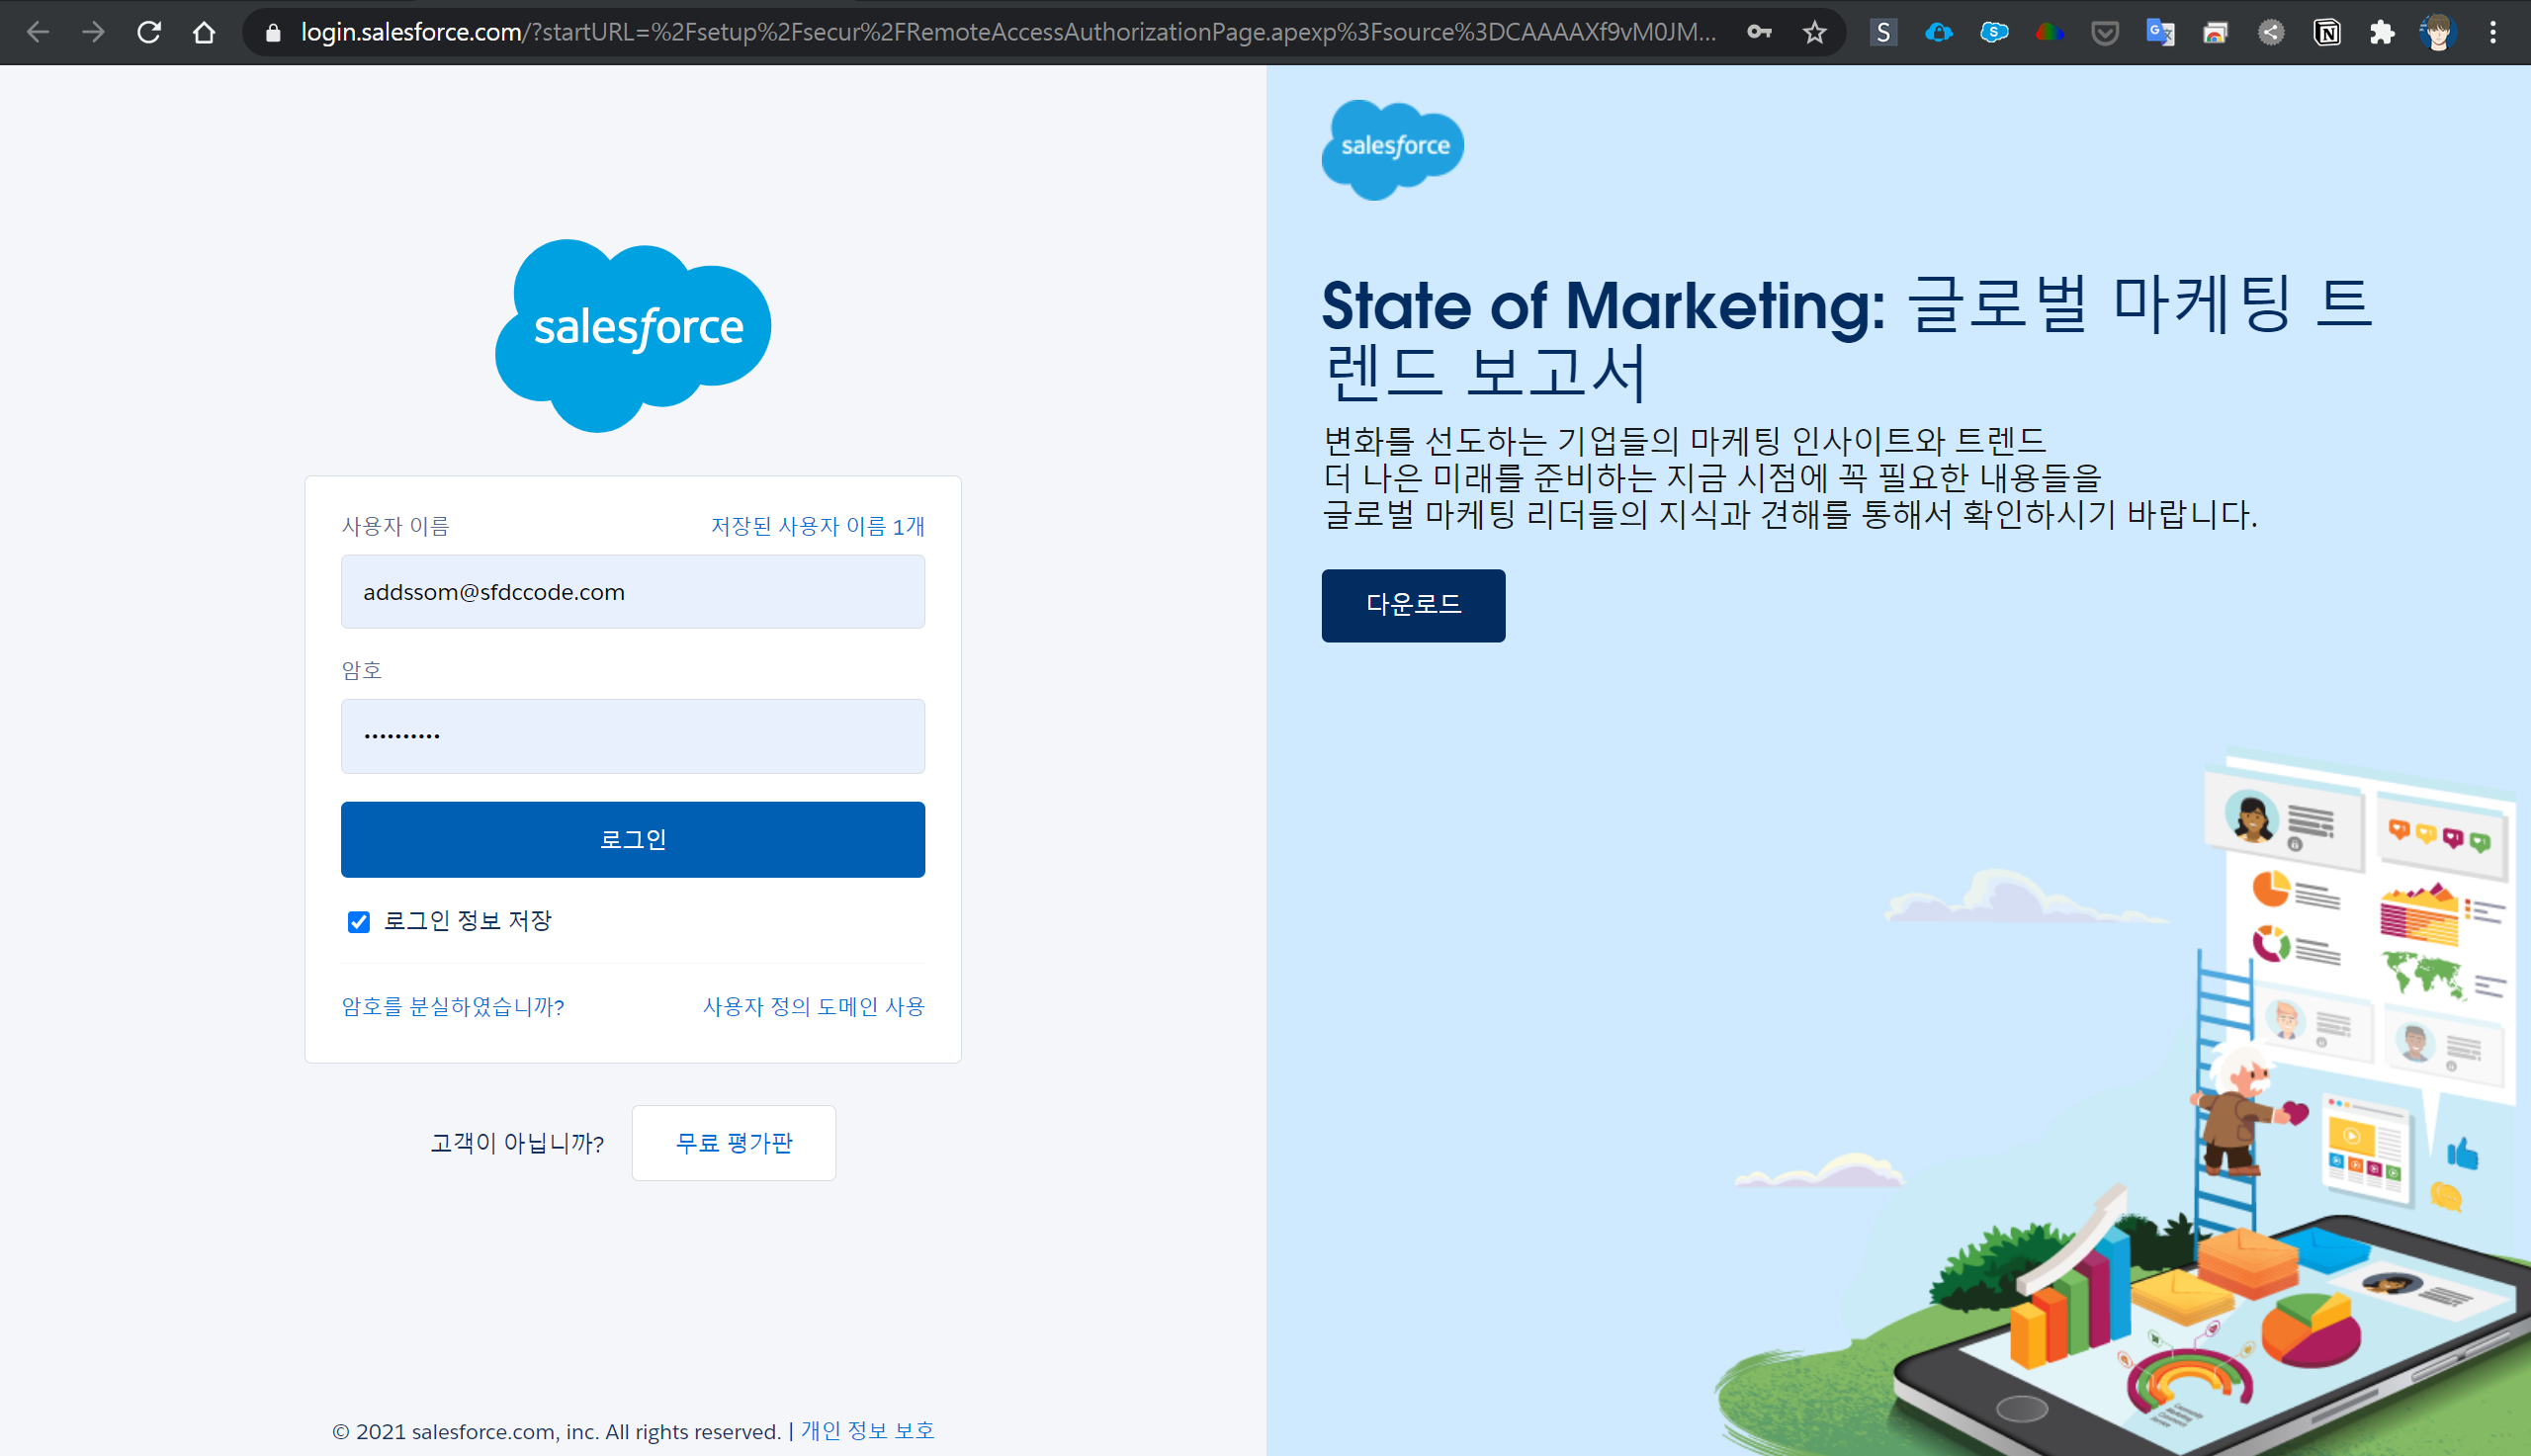Screen dimensions: 2531x1456
Task: Go to browser home page
Action: 204,32
